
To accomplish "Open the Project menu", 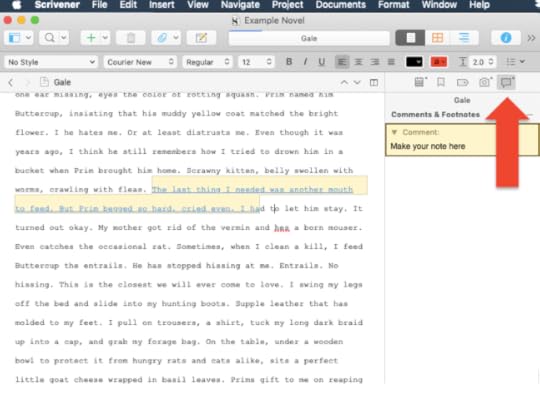I will [x=288, y=5].
